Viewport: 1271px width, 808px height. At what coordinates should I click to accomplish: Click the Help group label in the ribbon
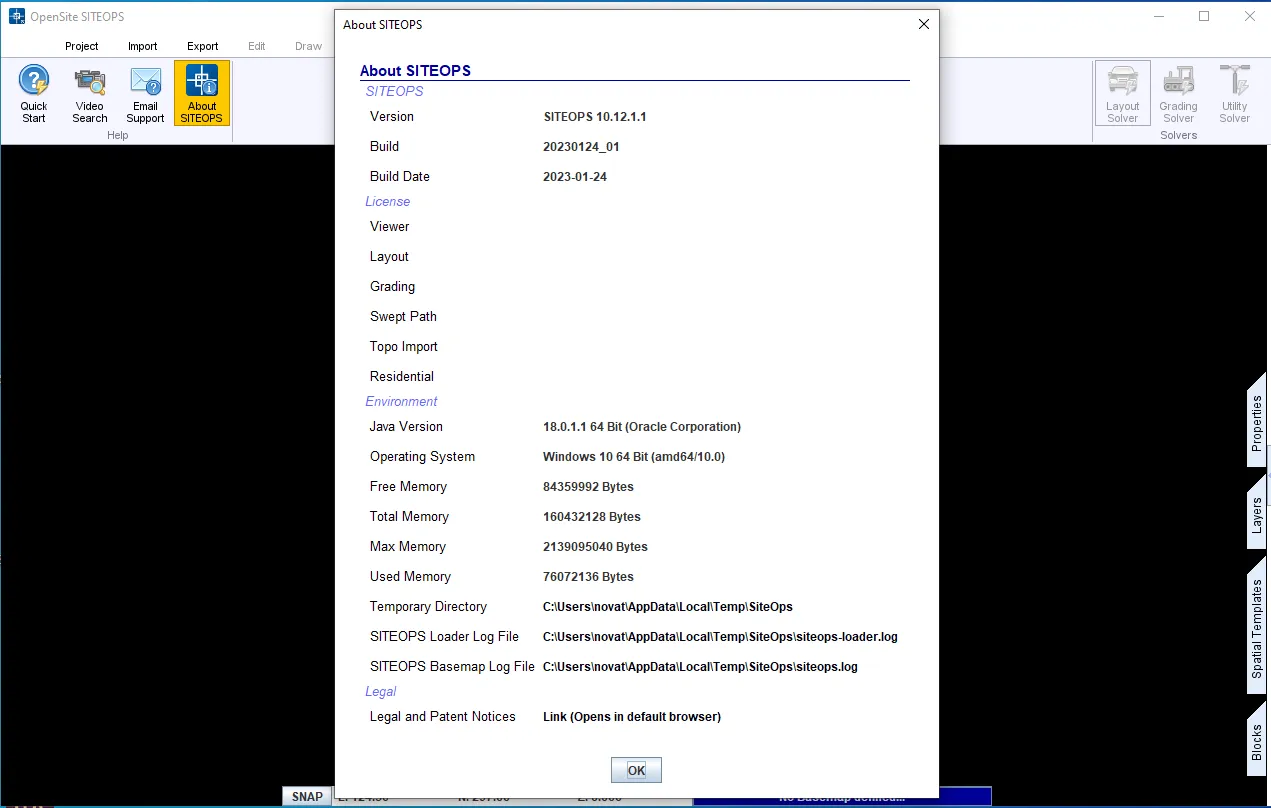[118, 135]
